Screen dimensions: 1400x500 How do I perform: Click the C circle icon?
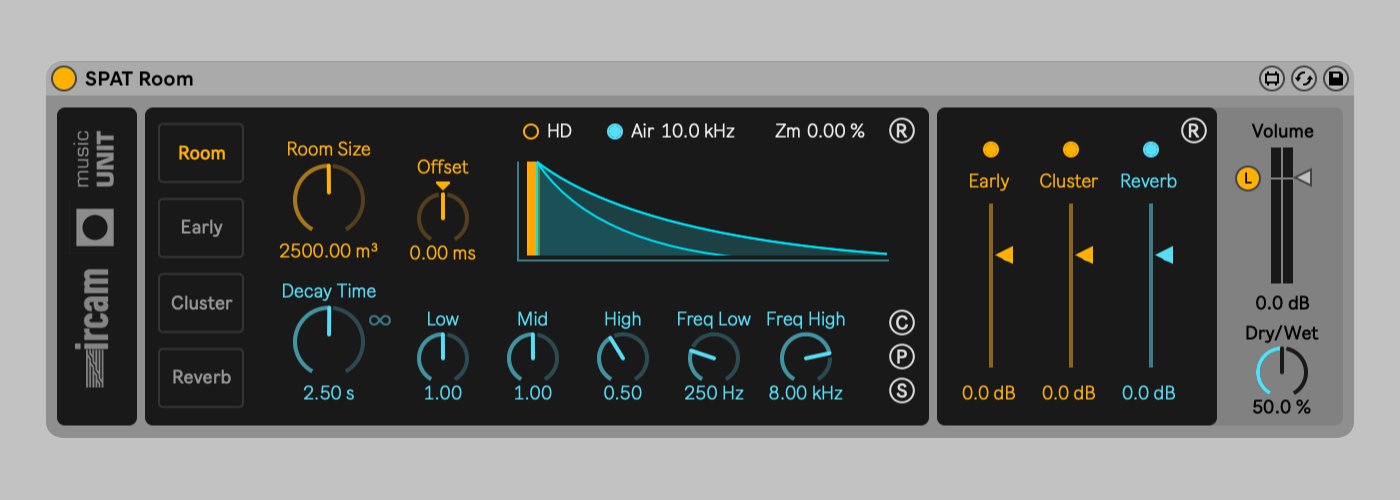[x=902, y=323]
